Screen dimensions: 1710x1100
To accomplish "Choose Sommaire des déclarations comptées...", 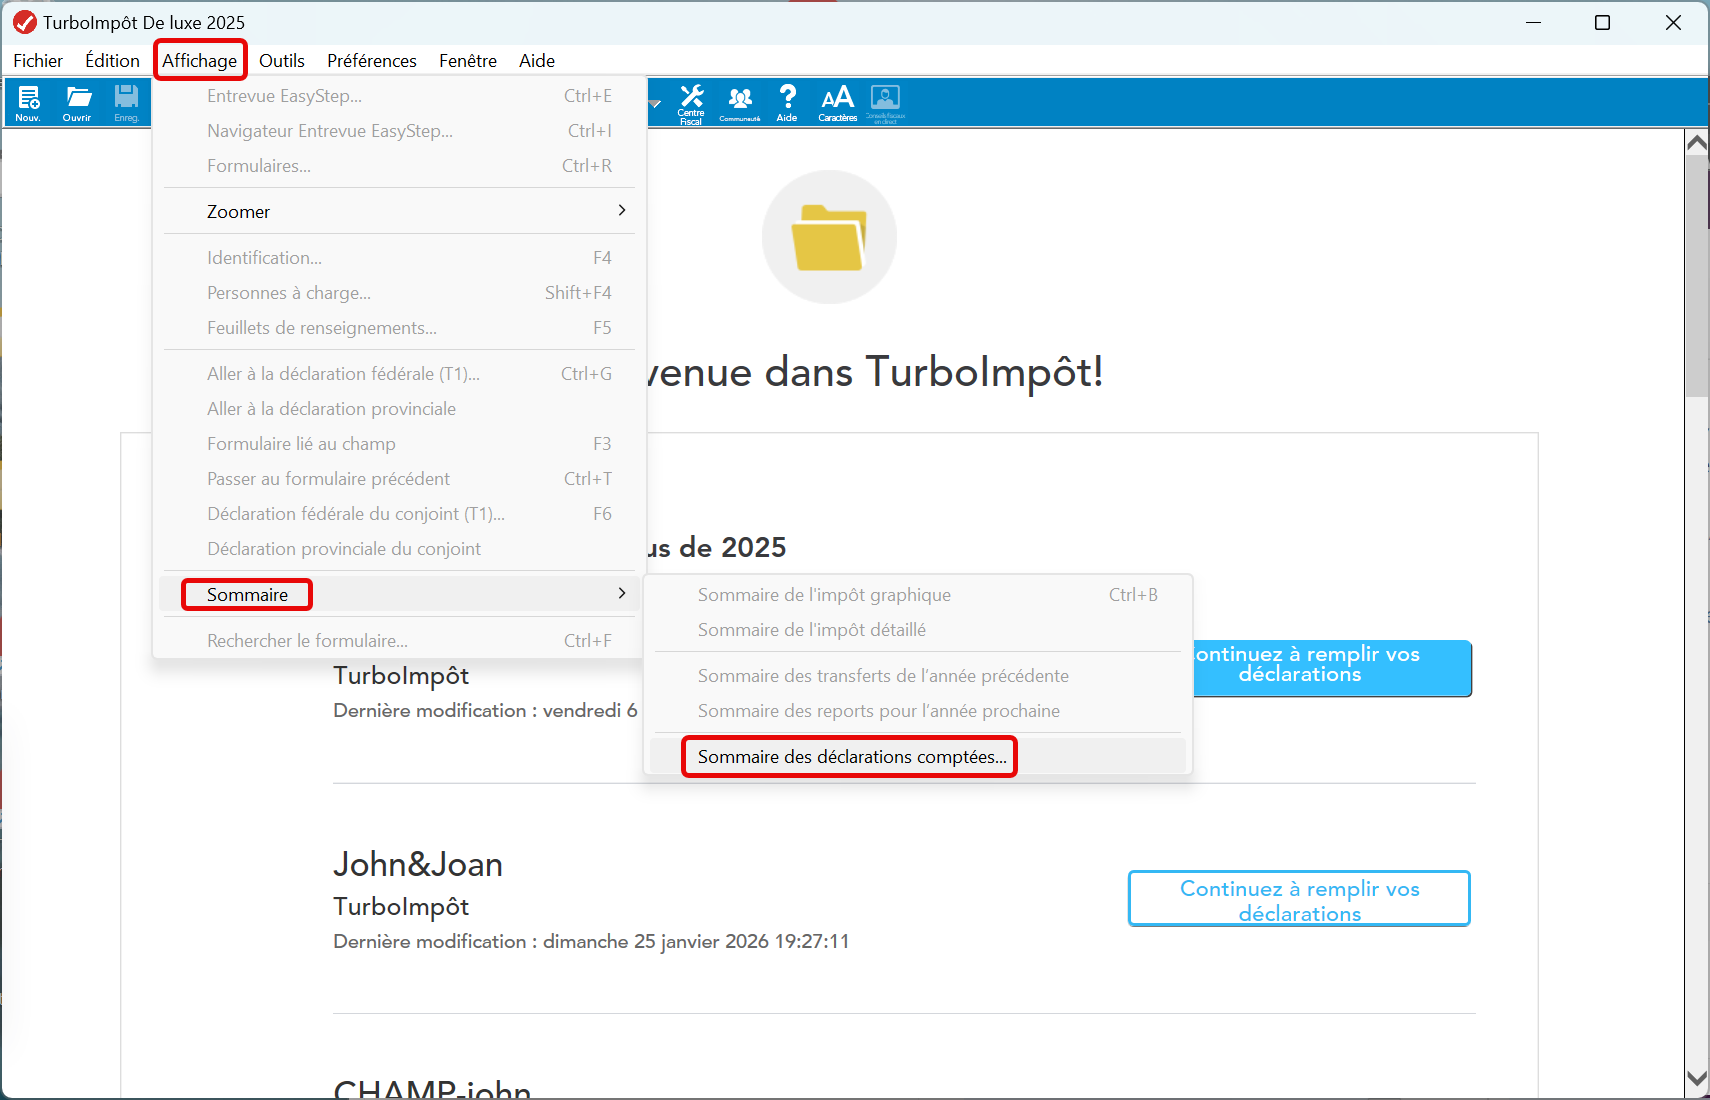I will click(918, 756).
